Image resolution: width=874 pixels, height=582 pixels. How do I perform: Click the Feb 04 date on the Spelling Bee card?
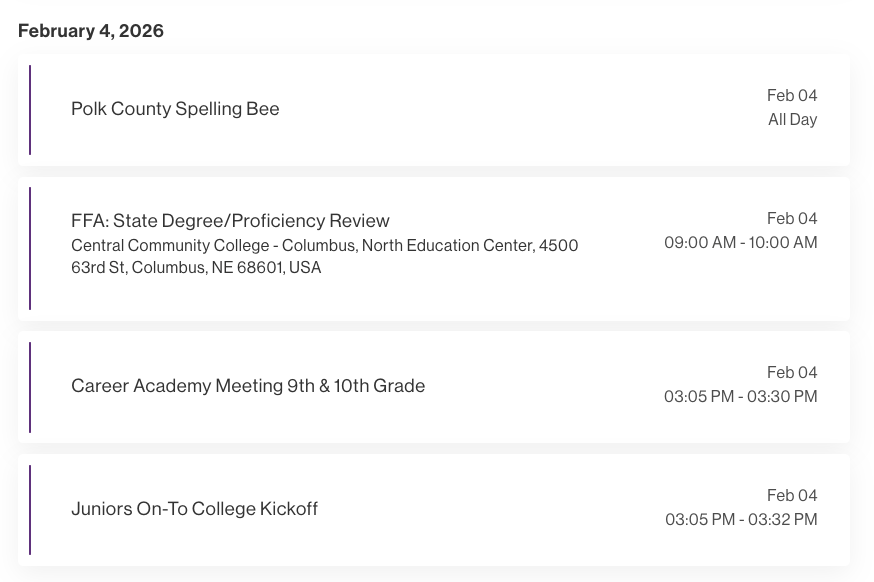pos(792,96)
